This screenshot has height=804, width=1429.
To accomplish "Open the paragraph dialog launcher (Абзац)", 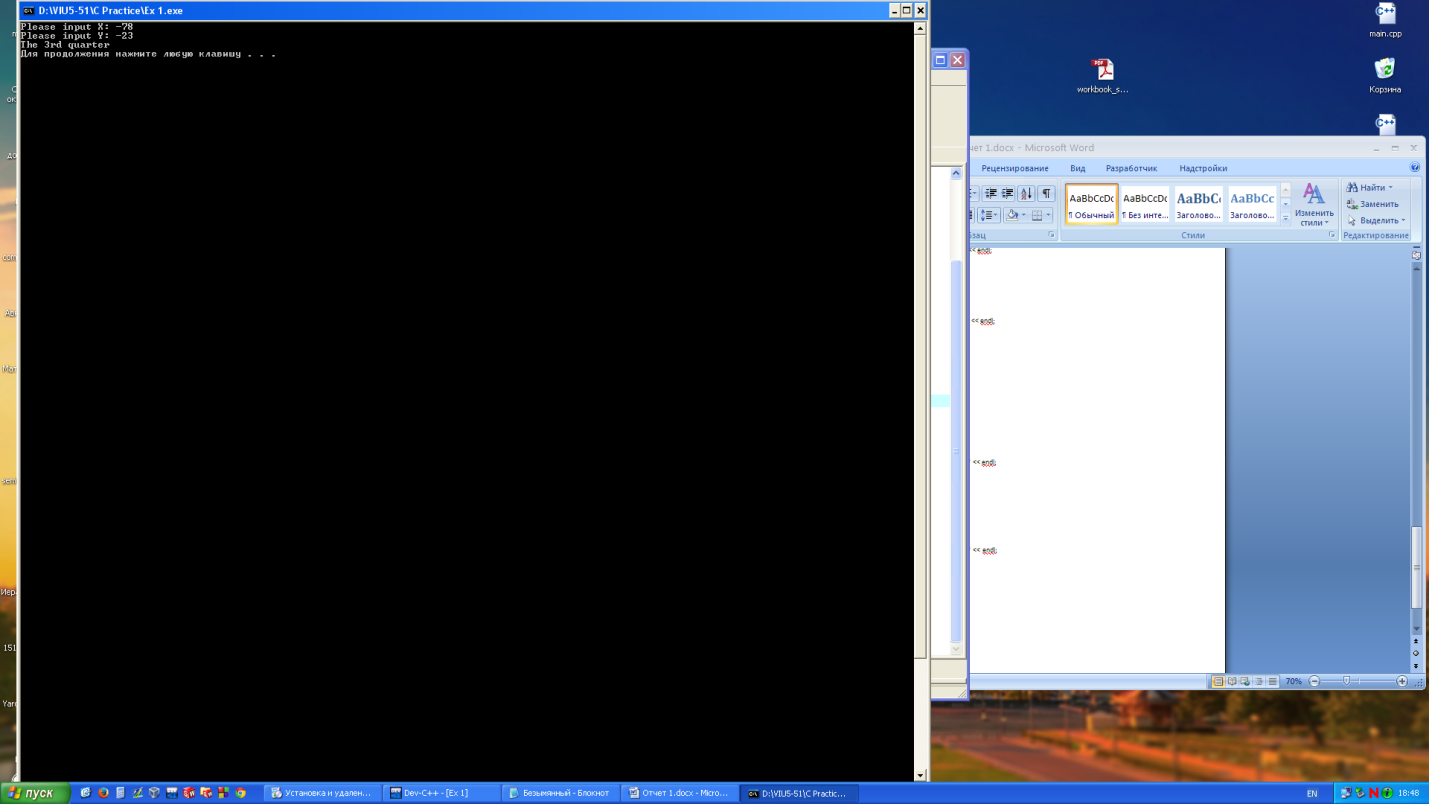I will (x=1051, y=235).
